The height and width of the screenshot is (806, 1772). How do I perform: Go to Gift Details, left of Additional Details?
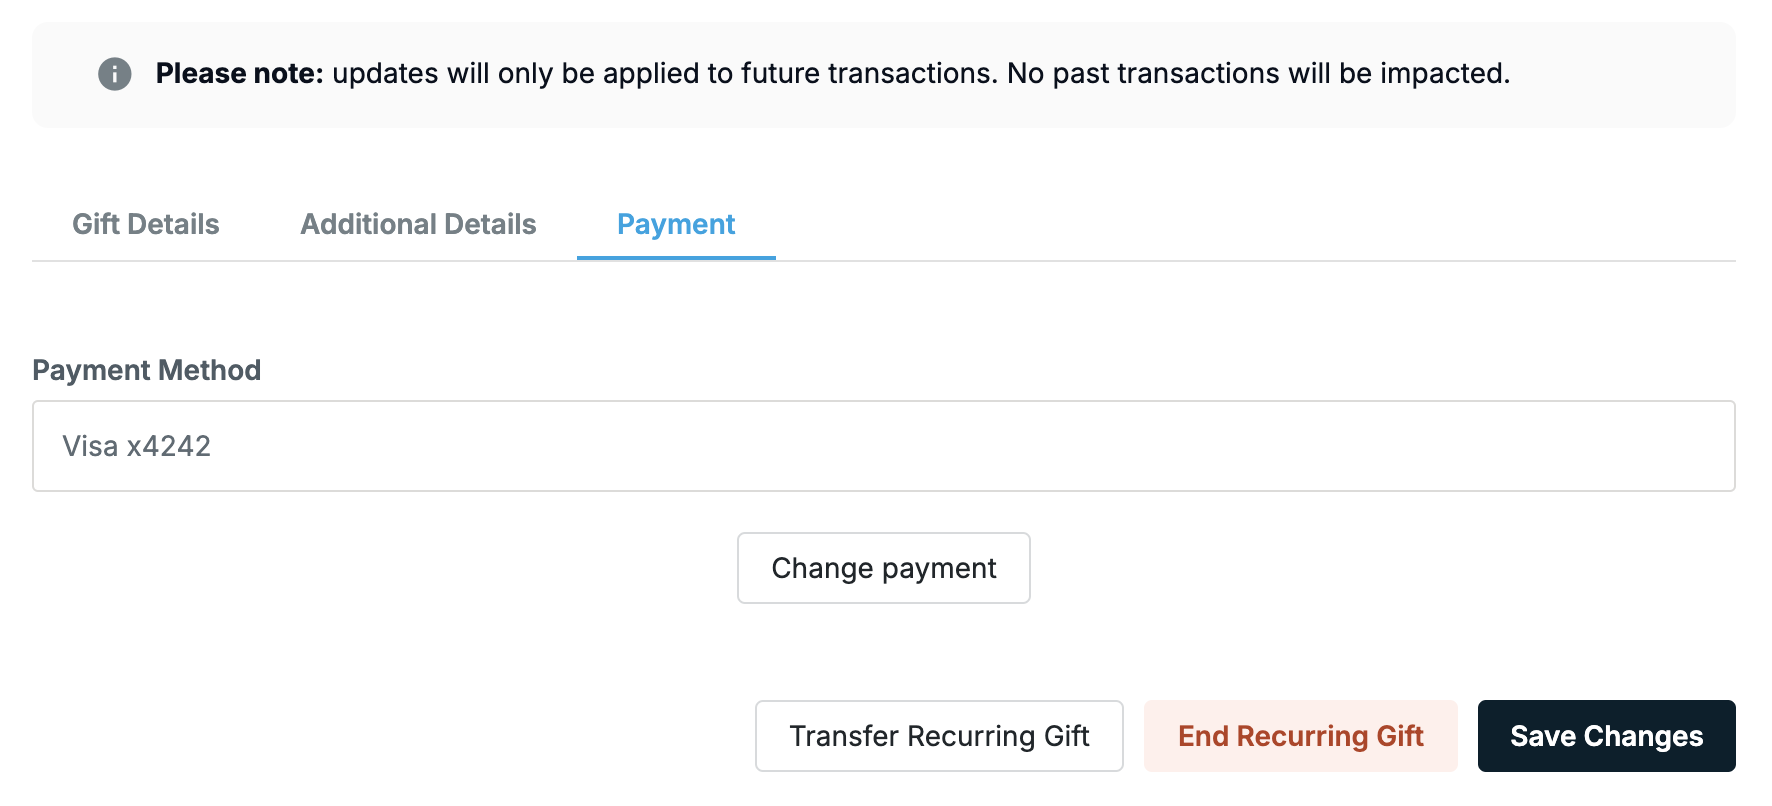(x=146, y=224)
